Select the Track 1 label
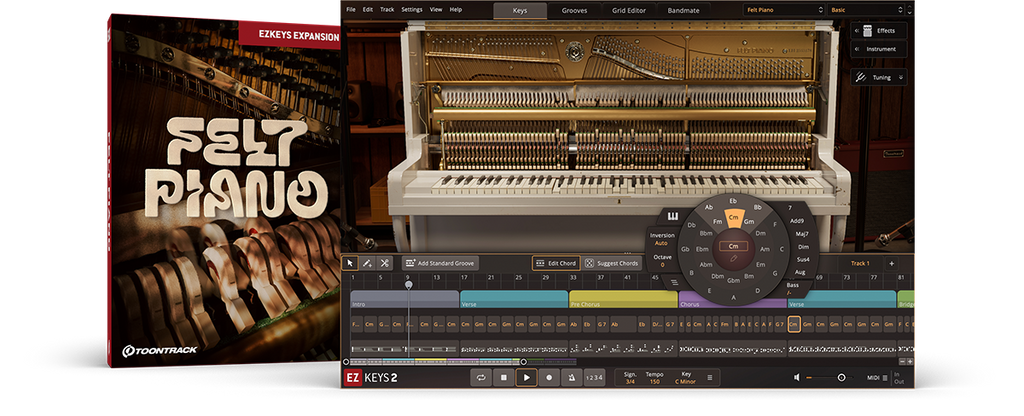Screen dimensions: 1024x416 (859, 263)
